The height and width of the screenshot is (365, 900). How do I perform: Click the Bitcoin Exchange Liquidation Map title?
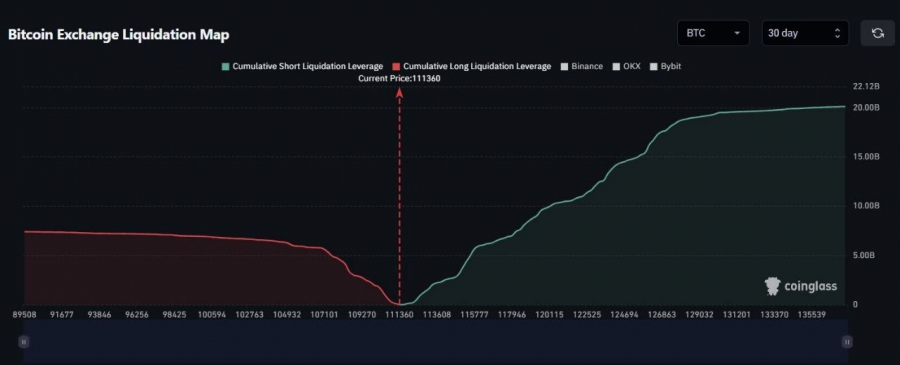119,34
